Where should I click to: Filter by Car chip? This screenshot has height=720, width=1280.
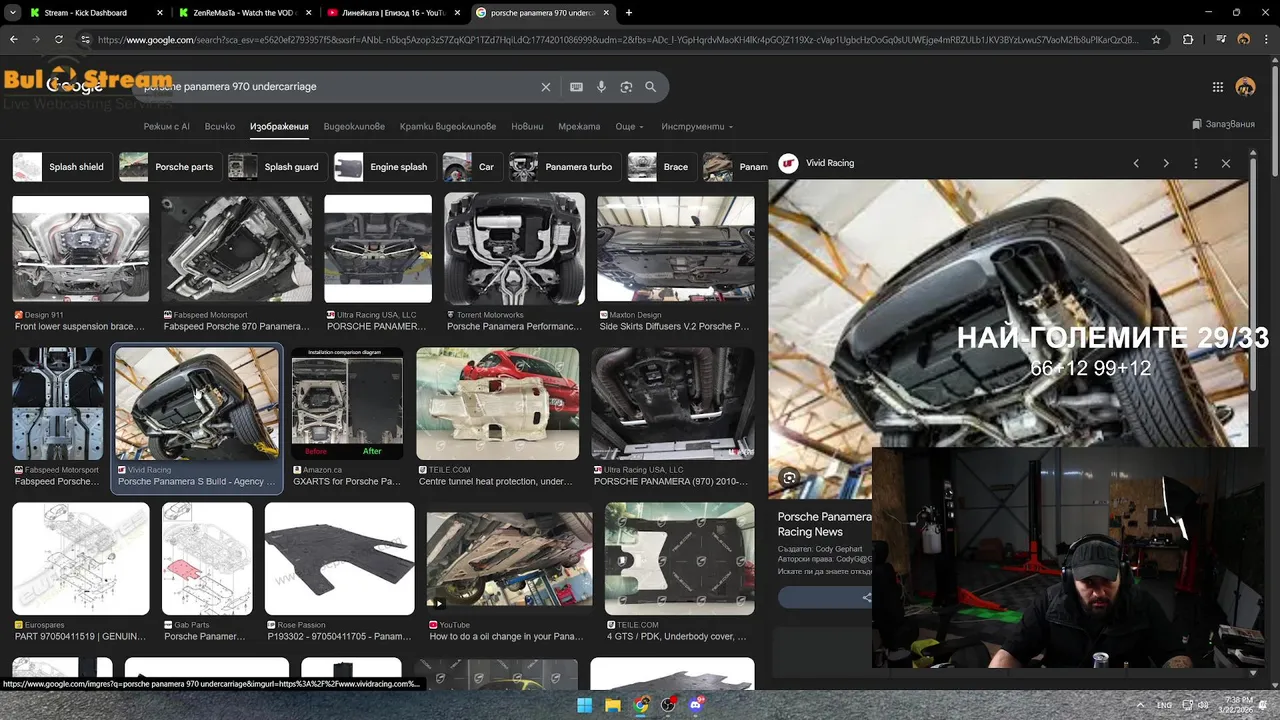(471, 167)
